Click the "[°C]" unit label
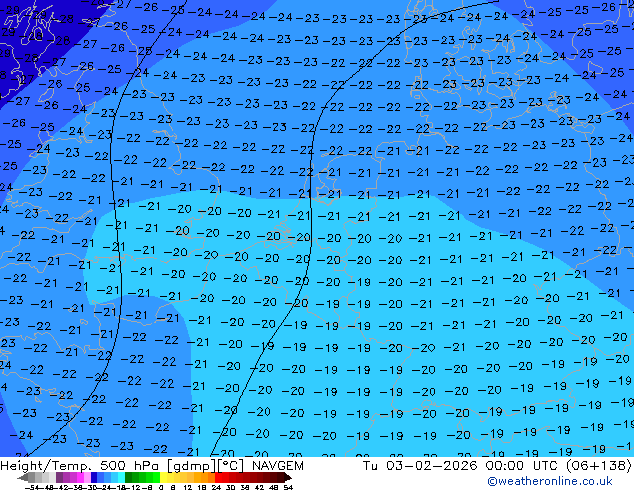 (x=231, y=466)
